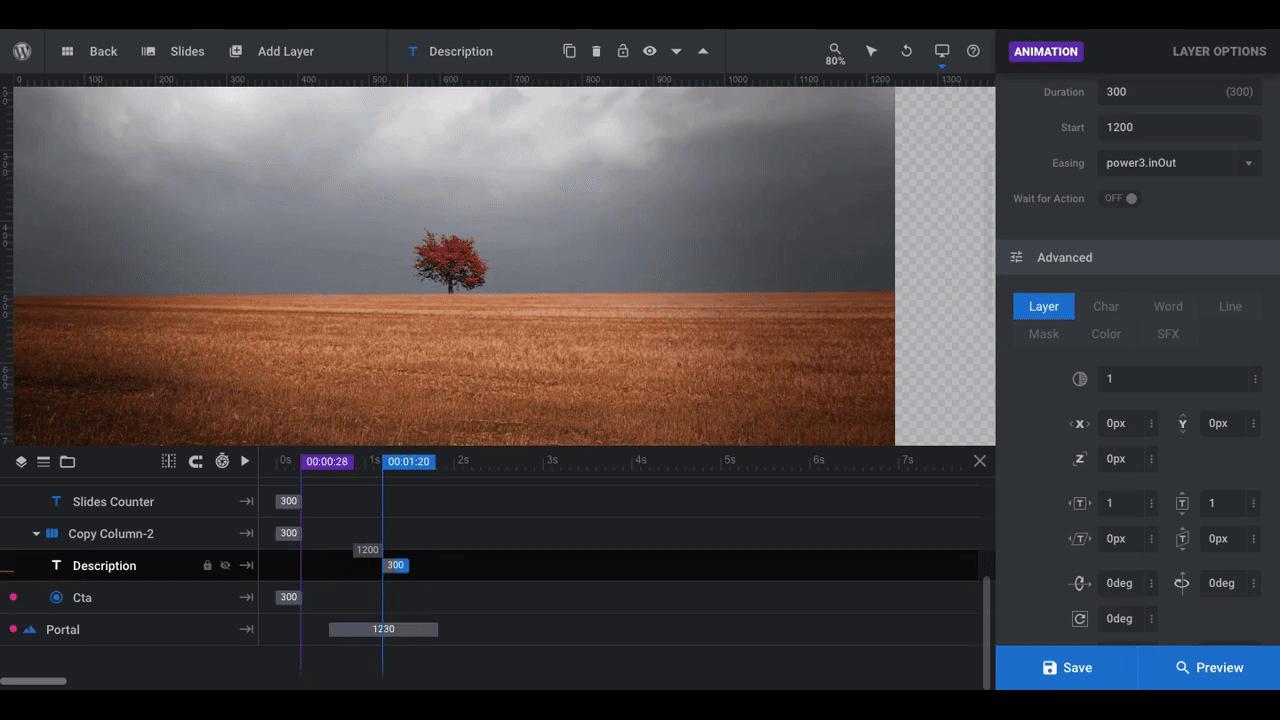Screen dimensions: 1280x720
Task: Edit the horizontal scale field
Action: (x=1121, y=503)
